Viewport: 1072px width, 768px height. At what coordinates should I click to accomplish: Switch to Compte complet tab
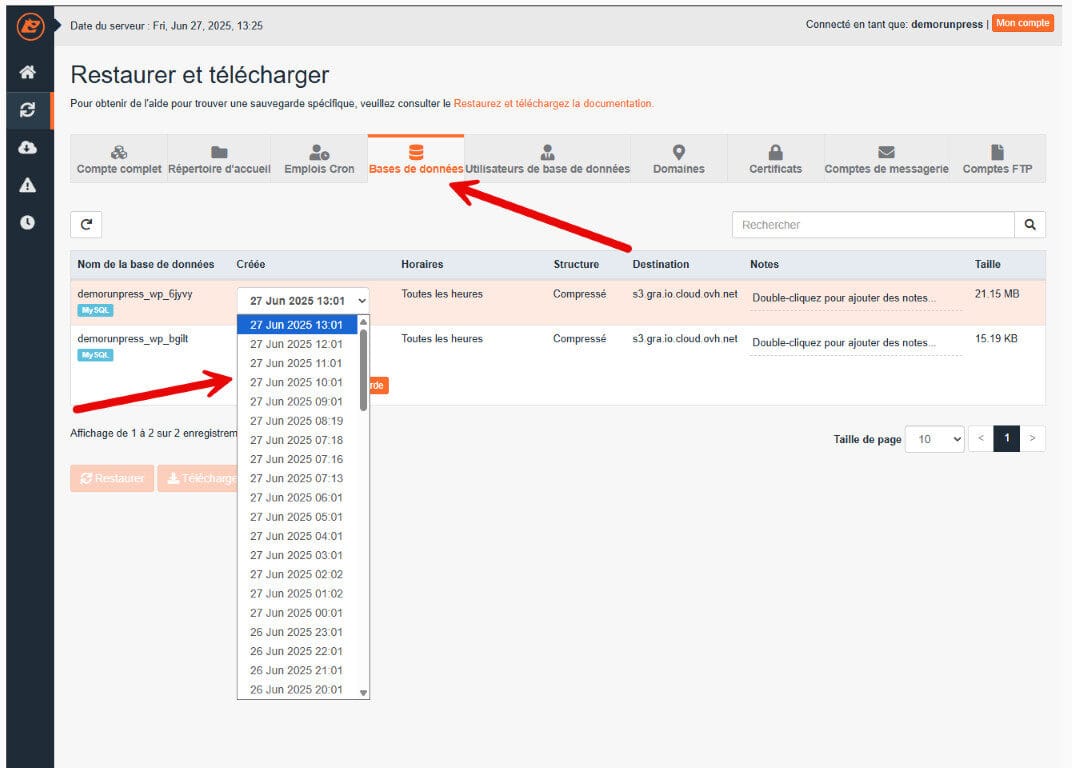(119, 159)
